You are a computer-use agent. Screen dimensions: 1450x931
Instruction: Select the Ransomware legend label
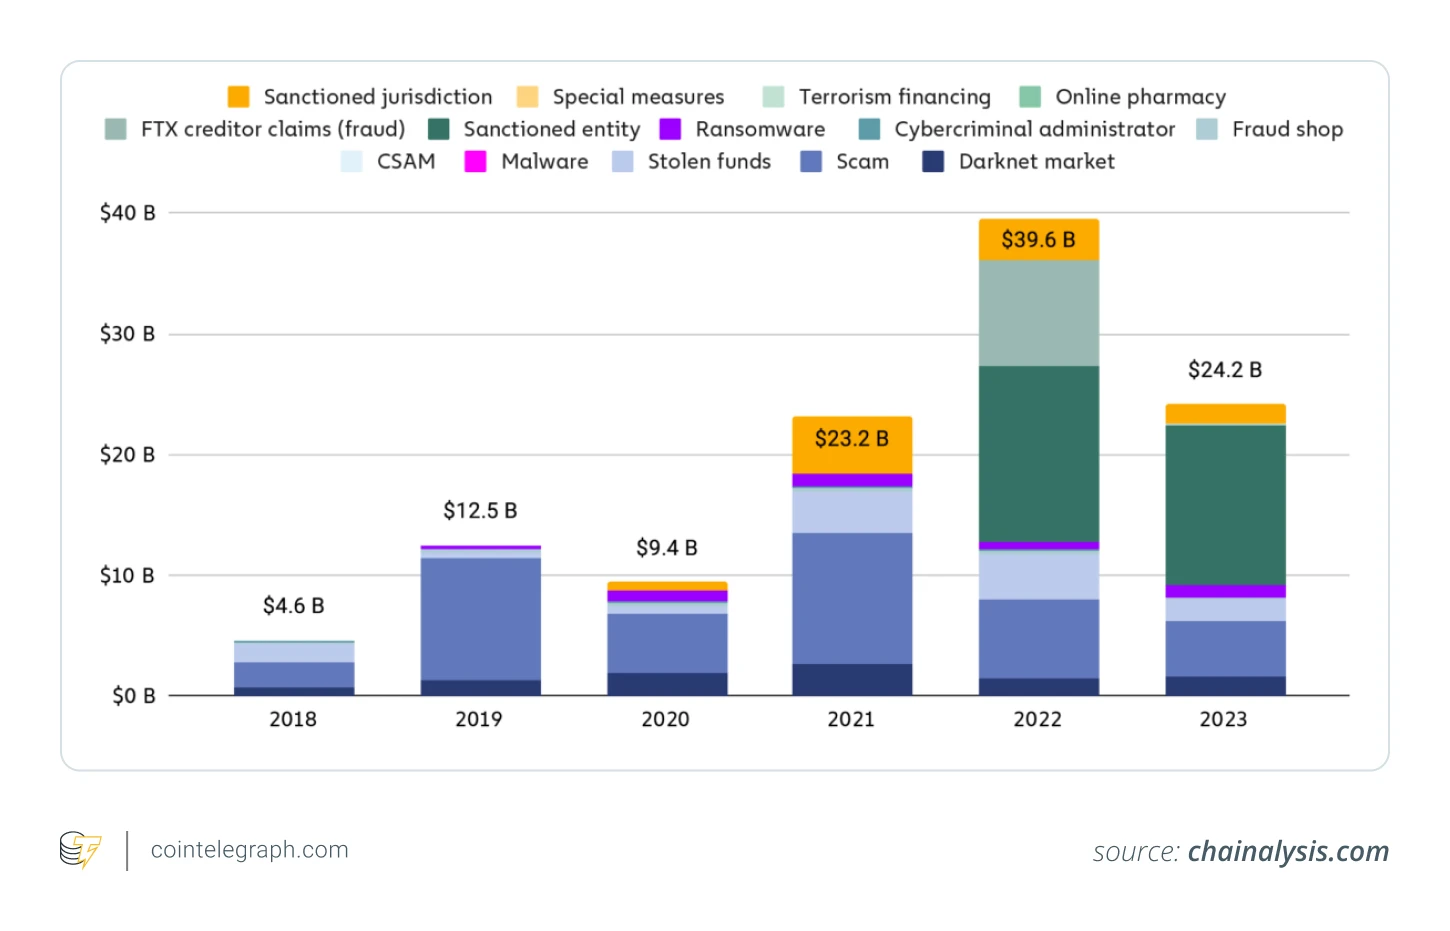pos(760,129)
